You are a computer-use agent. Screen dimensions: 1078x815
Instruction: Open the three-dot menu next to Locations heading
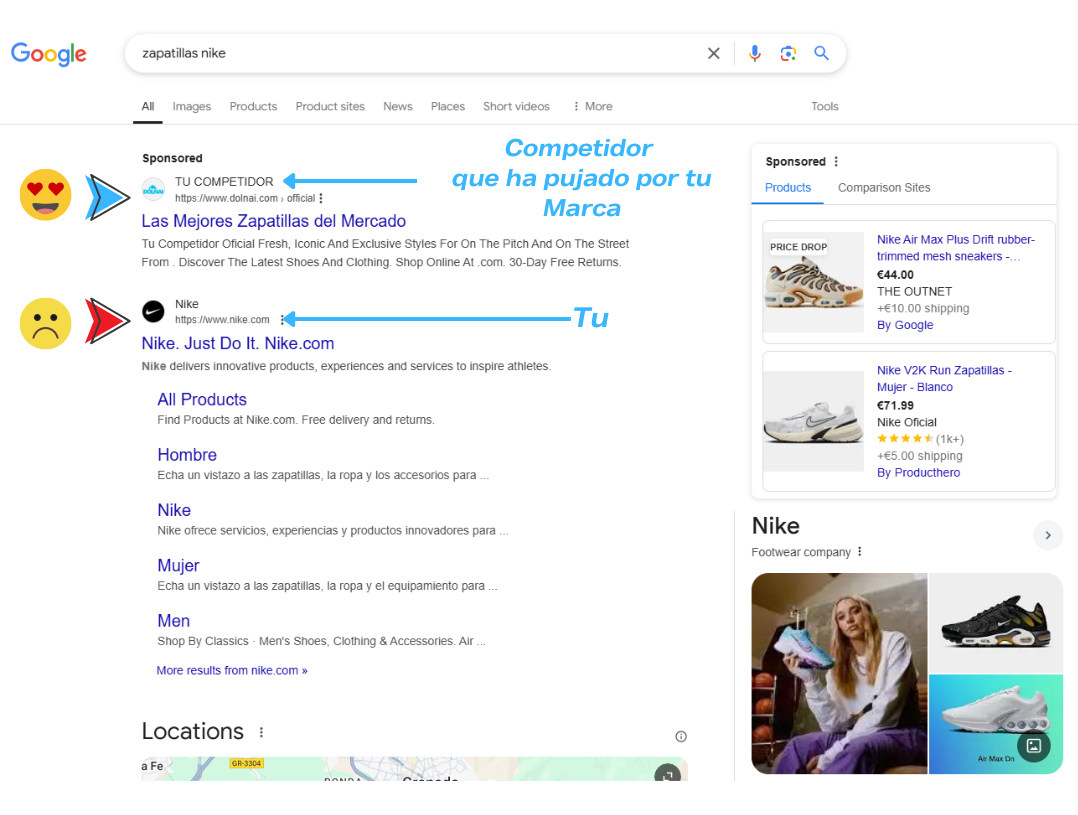[261, 732]
